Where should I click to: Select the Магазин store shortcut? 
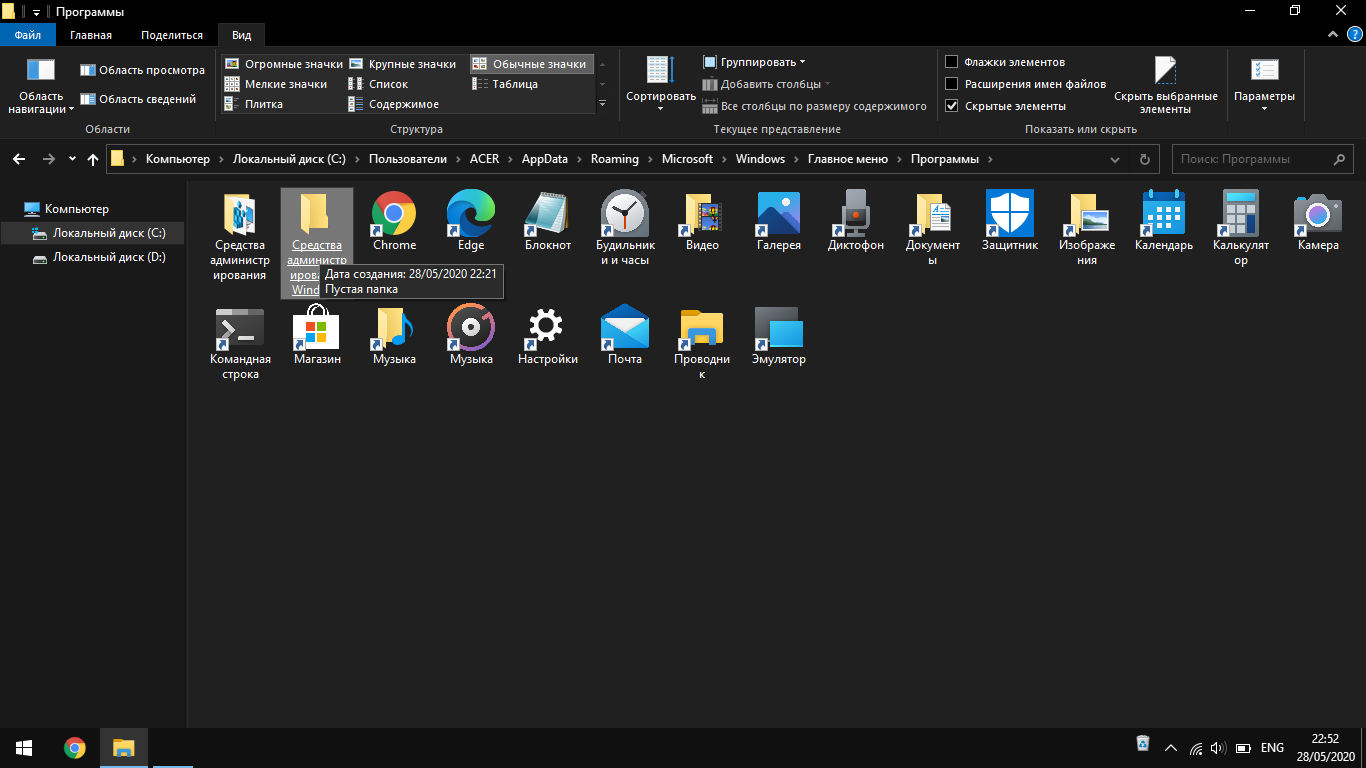pyautogui.click(x=317, y=336)
